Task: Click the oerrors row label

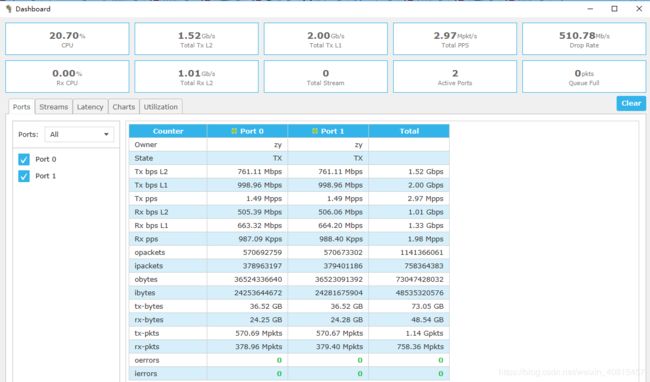Action: click(x=147, y=360)
